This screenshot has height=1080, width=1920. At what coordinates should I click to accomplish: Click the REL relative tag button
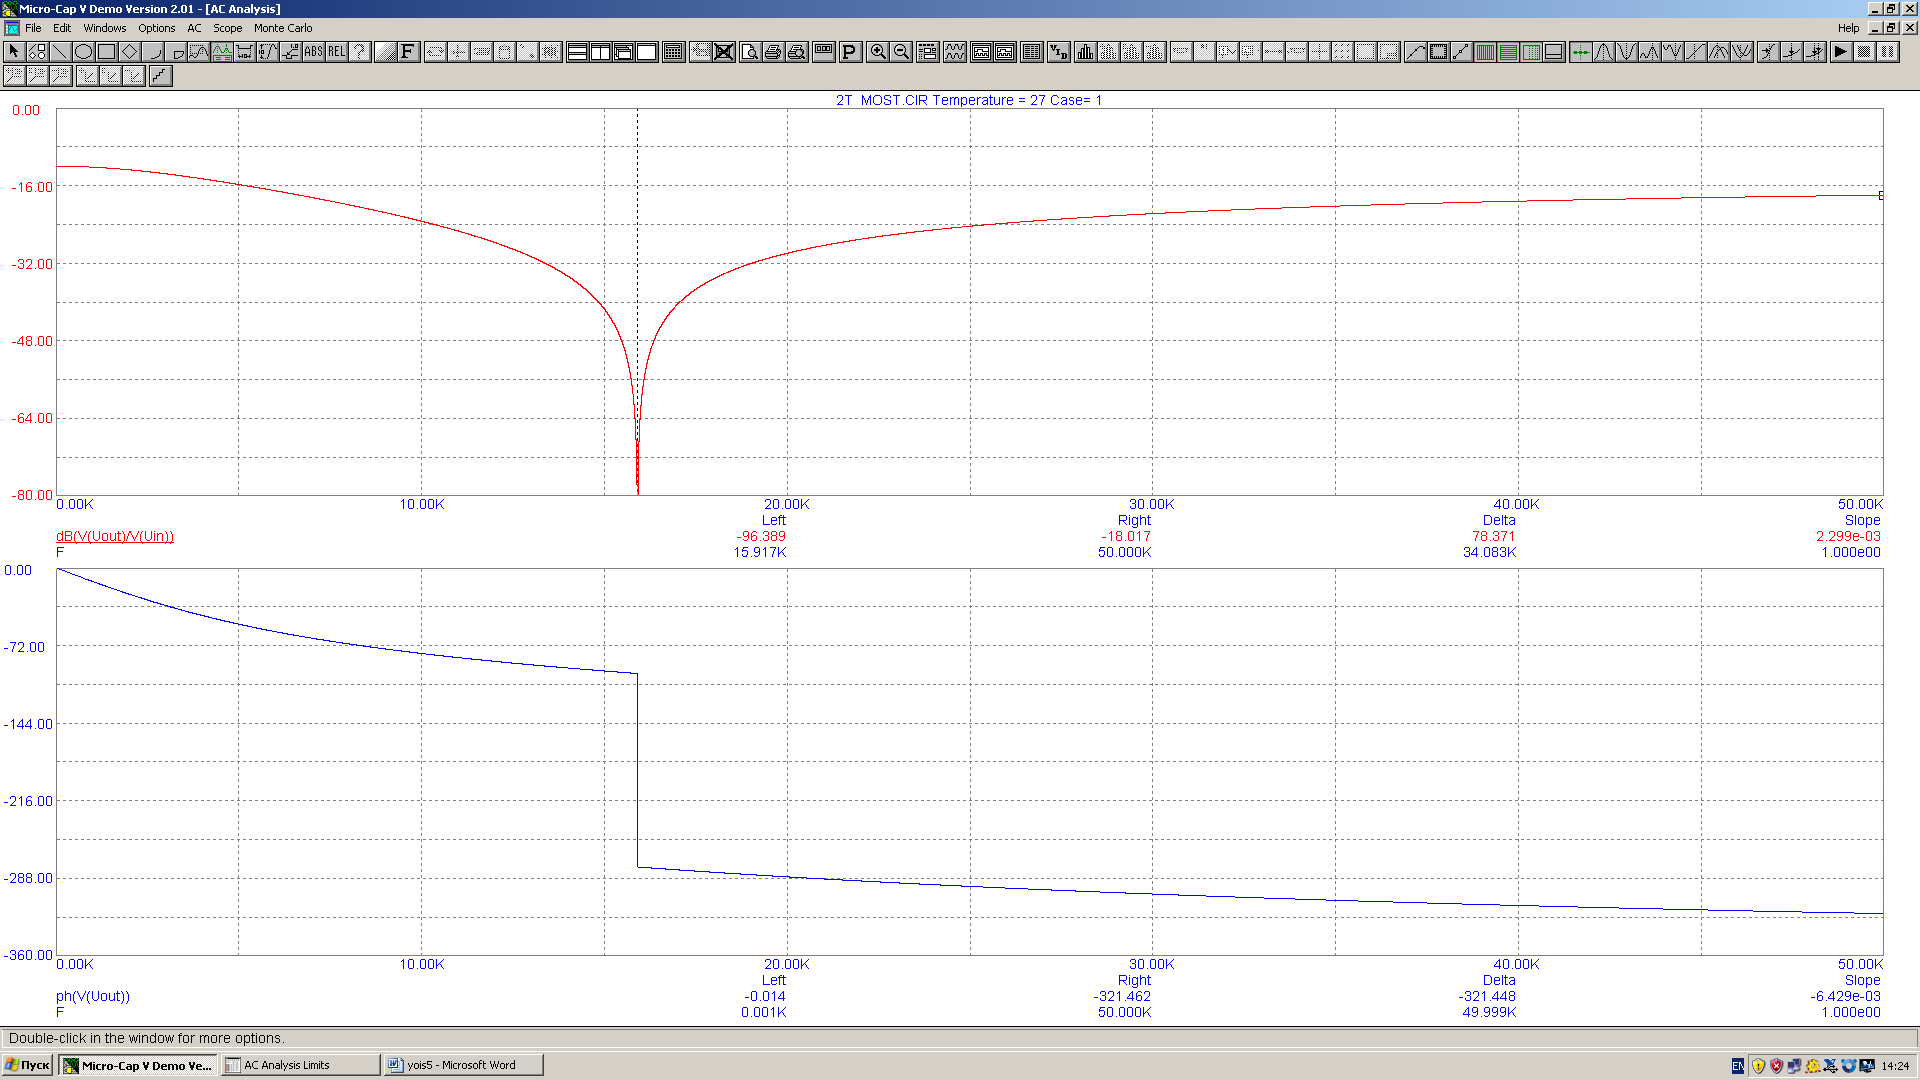(336, 52)
